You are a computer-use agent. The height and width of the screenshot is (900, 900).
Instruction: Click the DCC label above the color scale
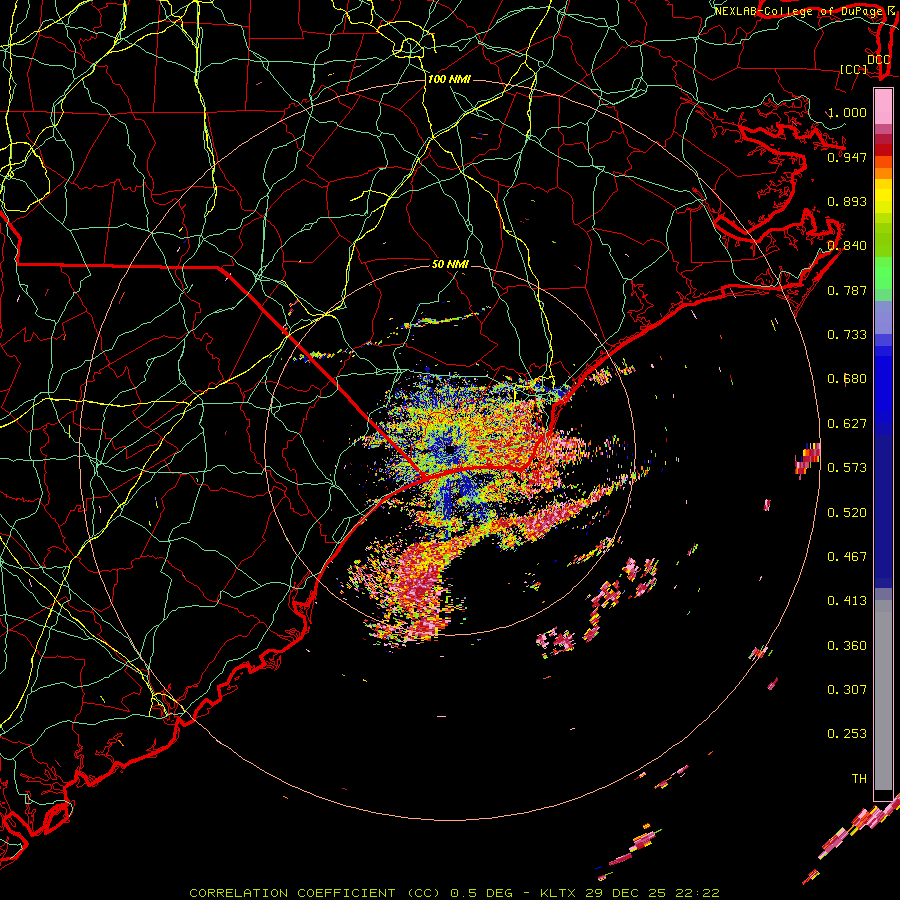(878, 59)
